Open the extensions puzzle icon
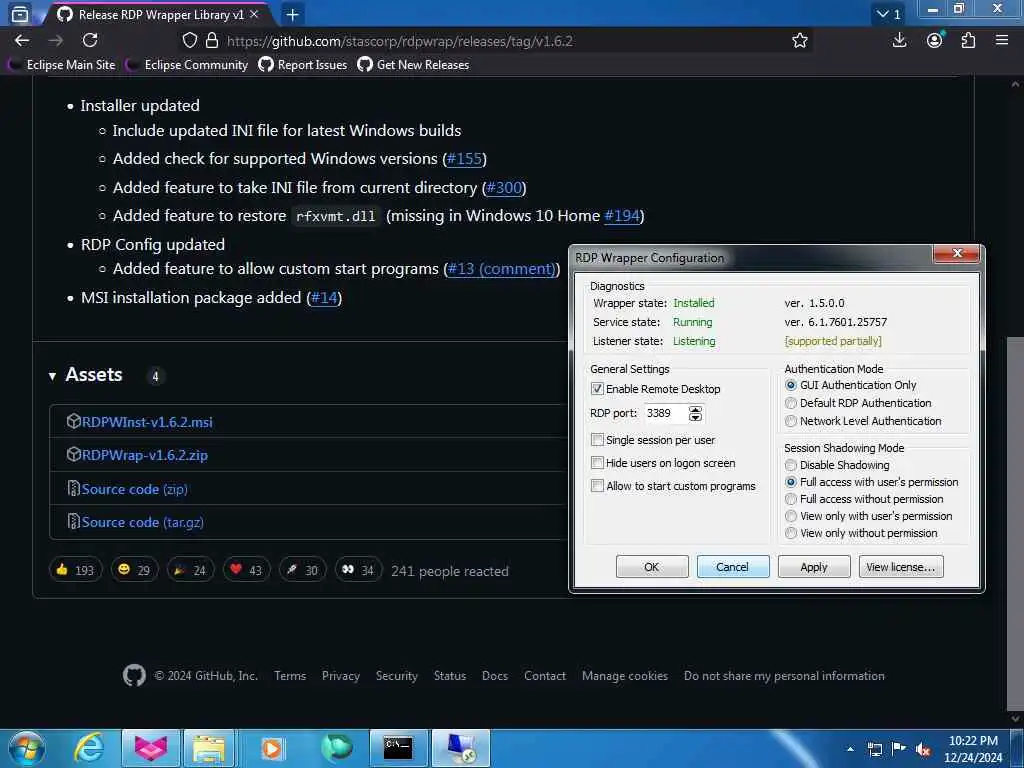Image resolution: width=1024 pixels, height=768 pixels. click(x=968, y=40)
